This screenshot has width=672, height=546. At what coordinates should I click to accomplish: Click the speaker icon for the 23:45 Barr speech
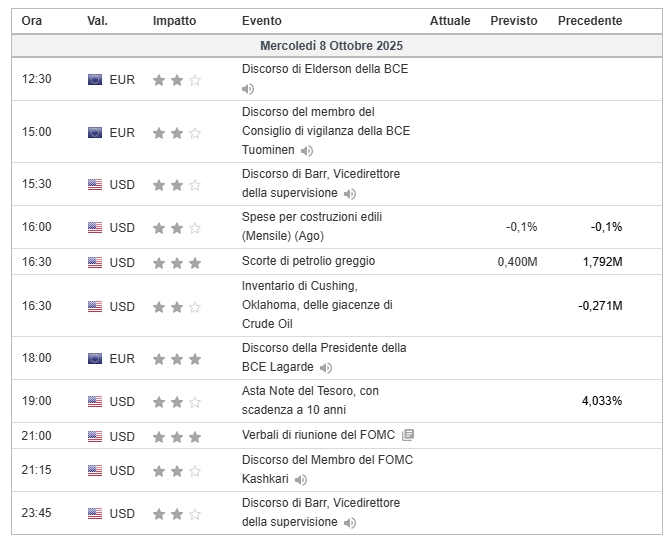coord(350,523)
